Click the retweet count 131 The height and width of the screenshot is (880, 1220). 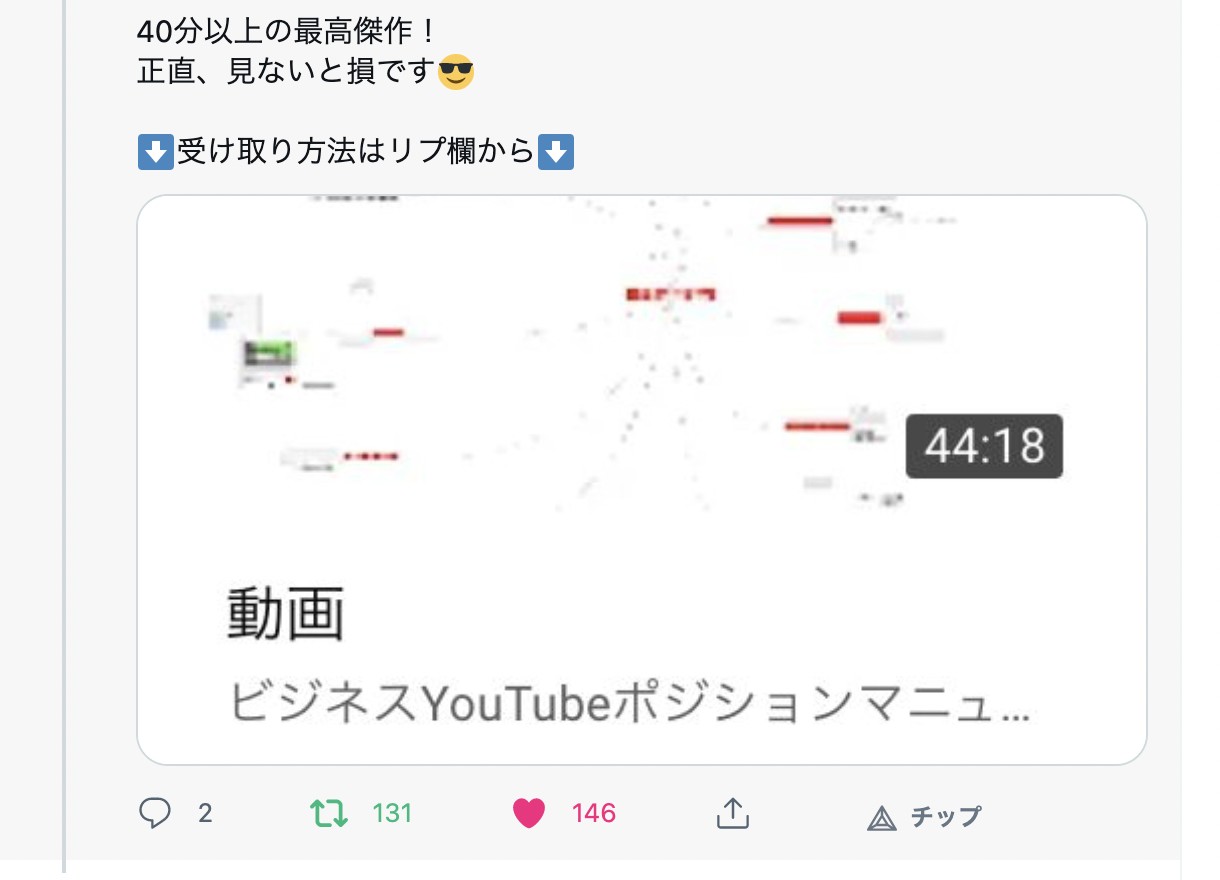[392, 814]
